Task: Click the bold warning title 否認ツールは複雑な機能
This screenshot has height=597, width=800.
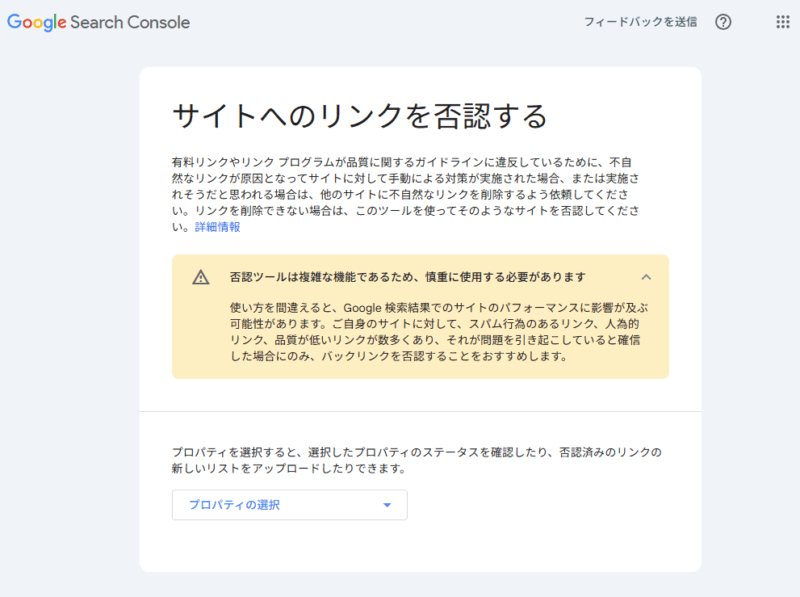Action: tap(407, 277)
